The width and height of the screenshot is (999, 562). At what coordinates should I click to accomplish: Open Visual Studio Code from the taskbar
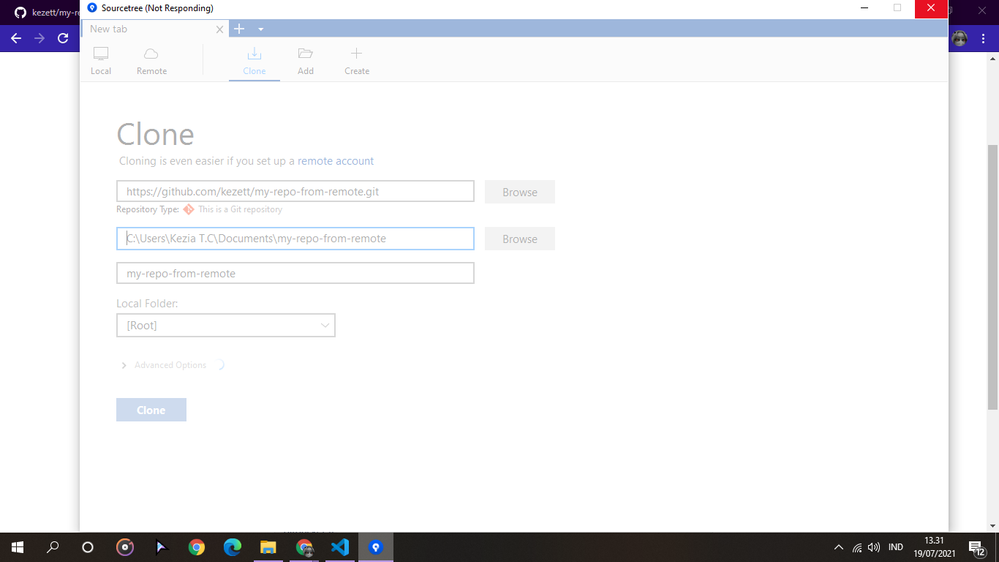(x=340, y=547)
